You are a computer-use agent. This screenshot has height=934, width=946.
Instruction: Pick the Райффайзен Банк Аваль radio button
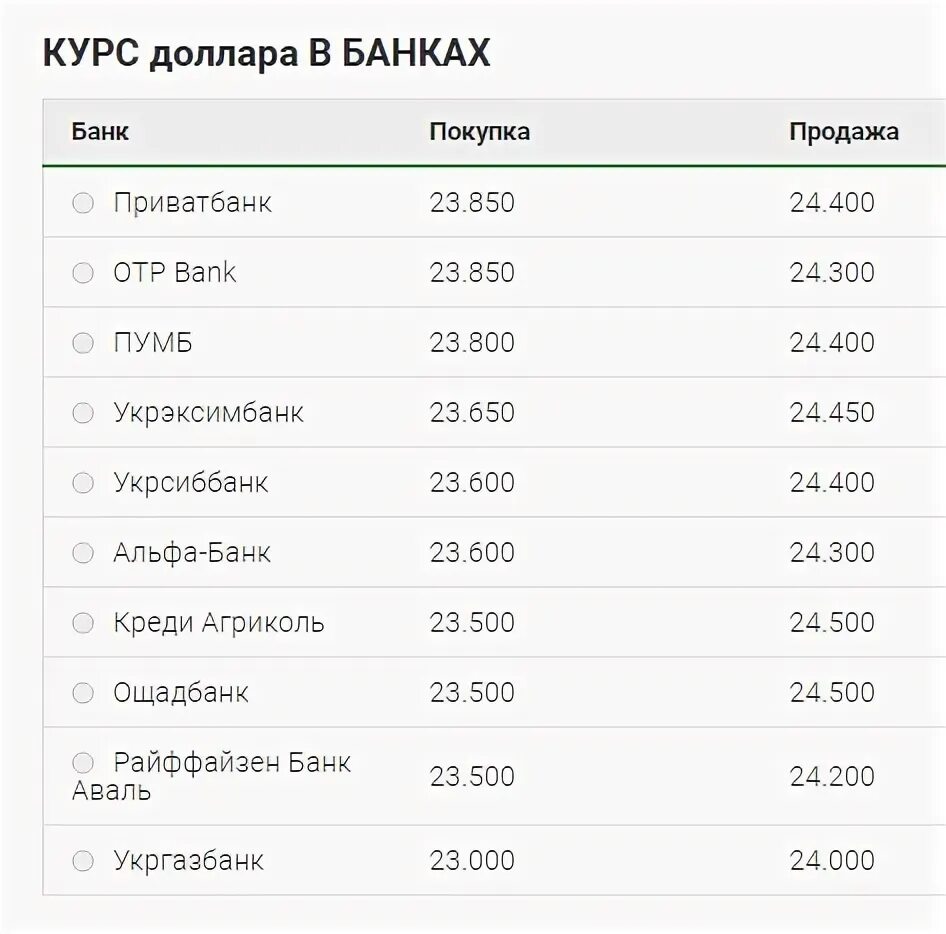[x=83, y=763]
